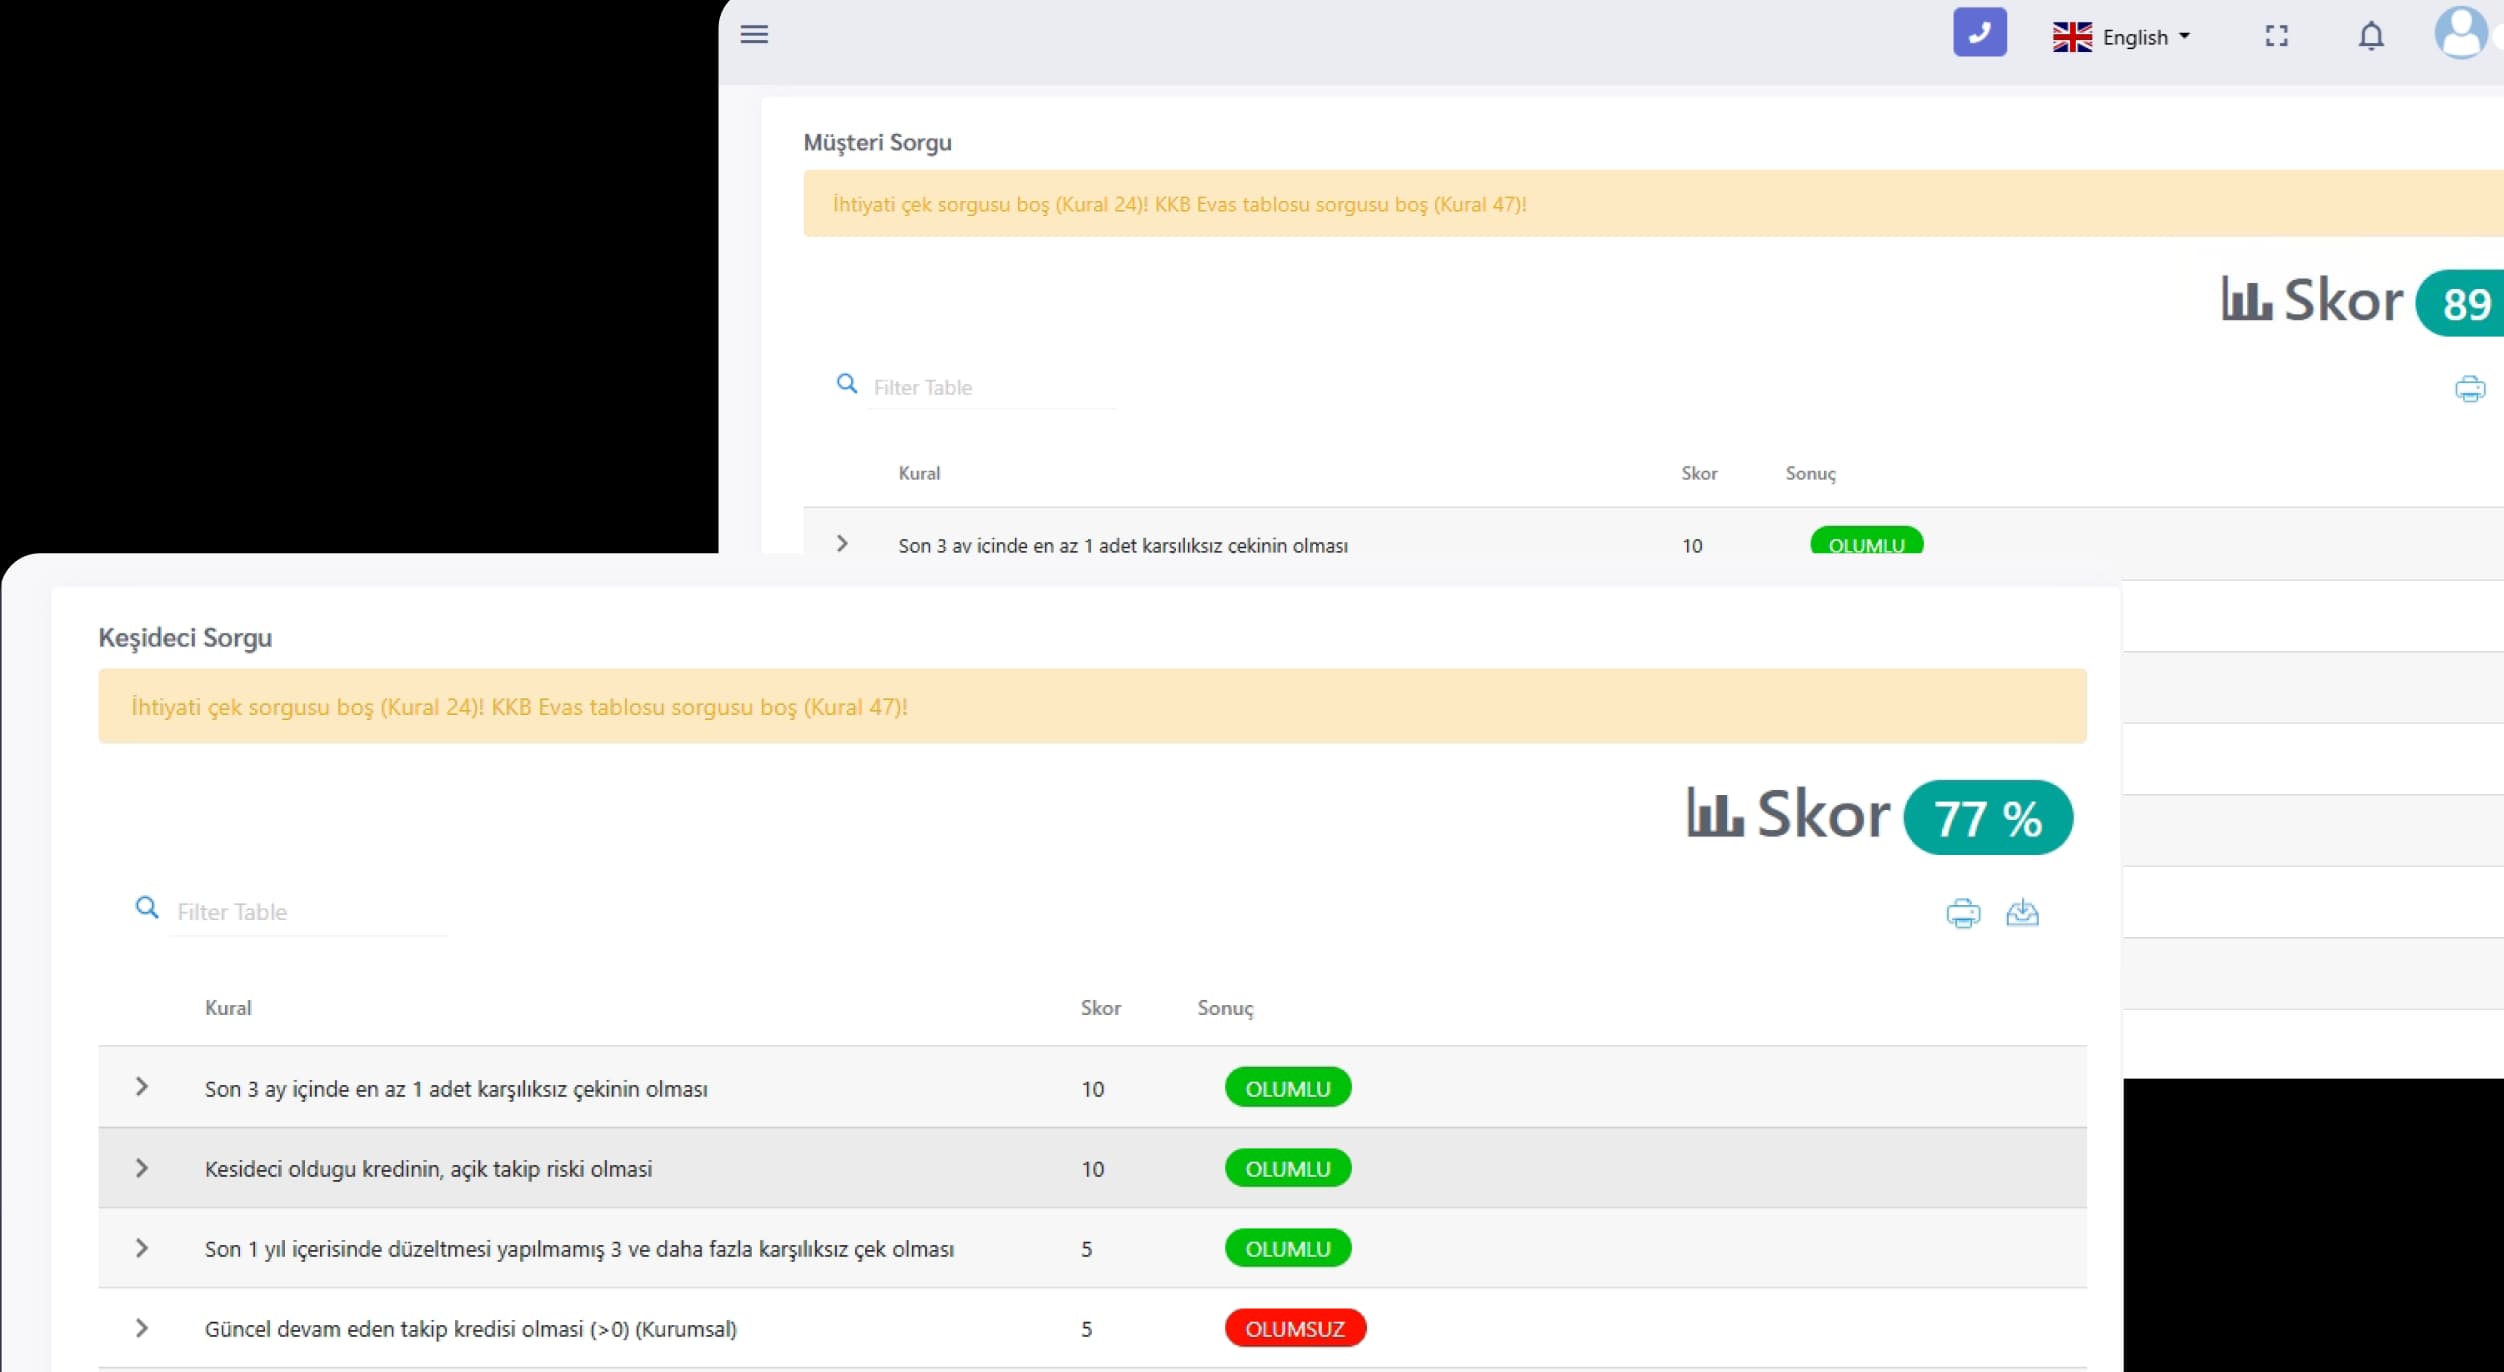Print the Müşteri Sorgu table
Screen dimensions: 2504x1372
click(2469, 389)
